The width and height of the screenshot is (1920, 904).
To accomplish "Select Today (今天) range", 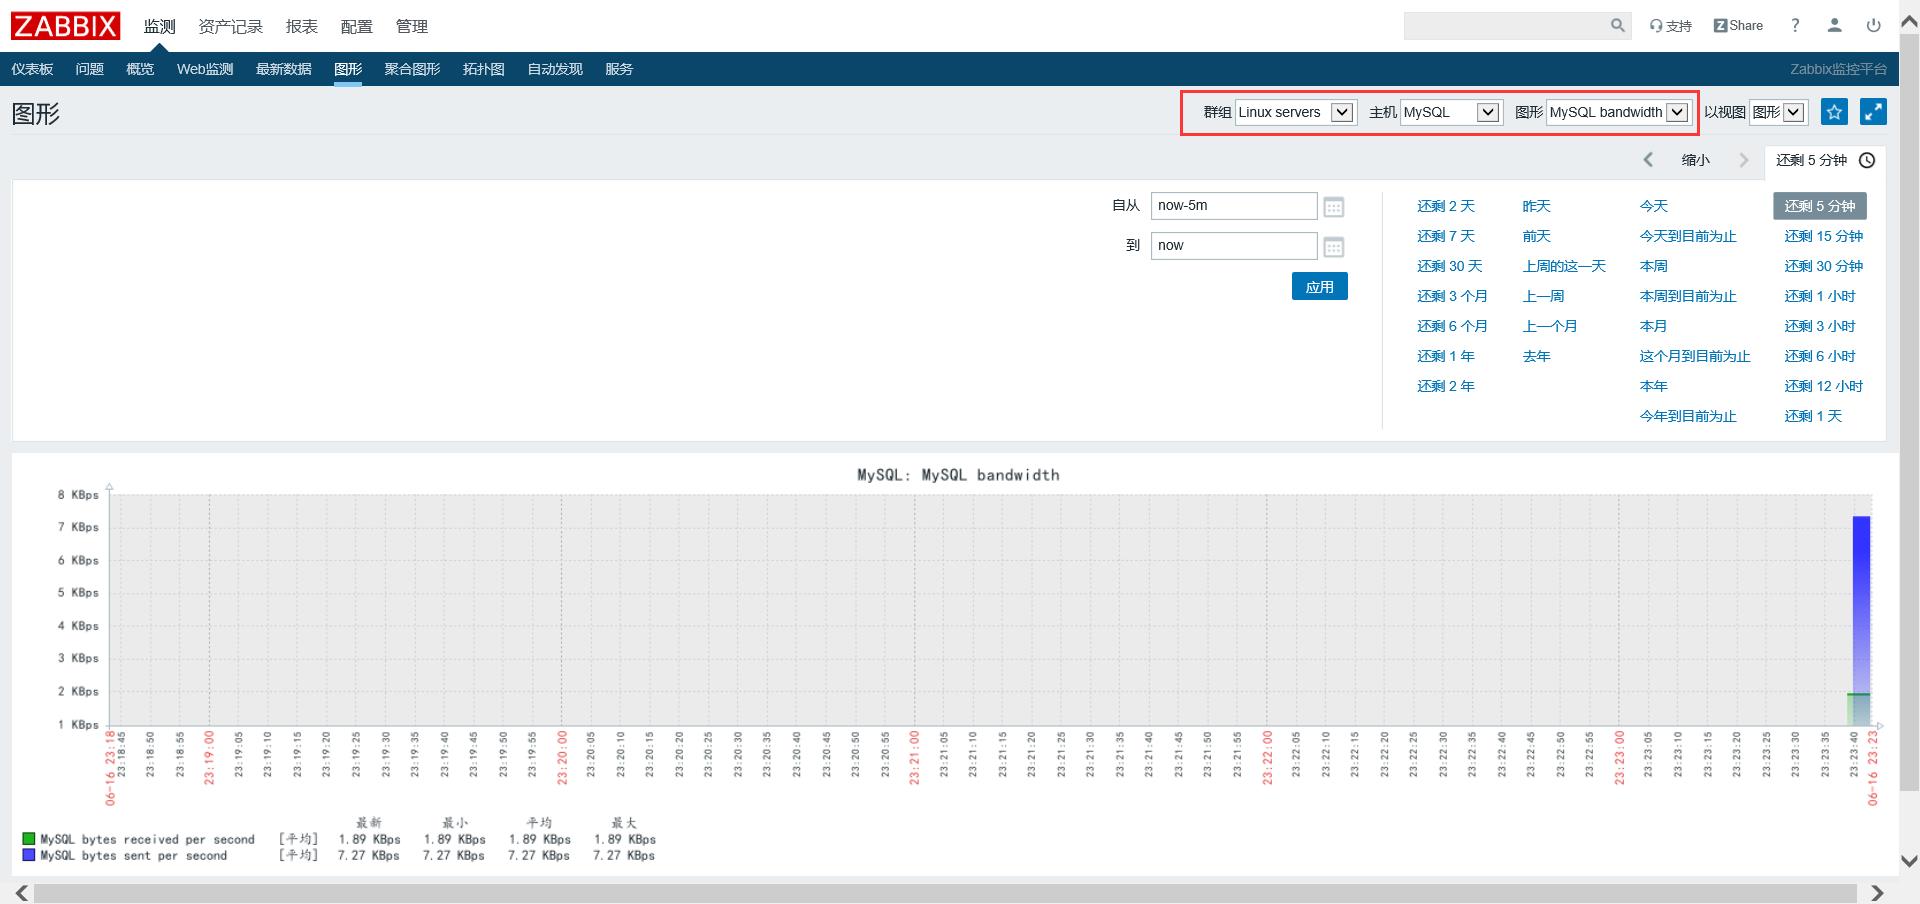I will 1653,206.
